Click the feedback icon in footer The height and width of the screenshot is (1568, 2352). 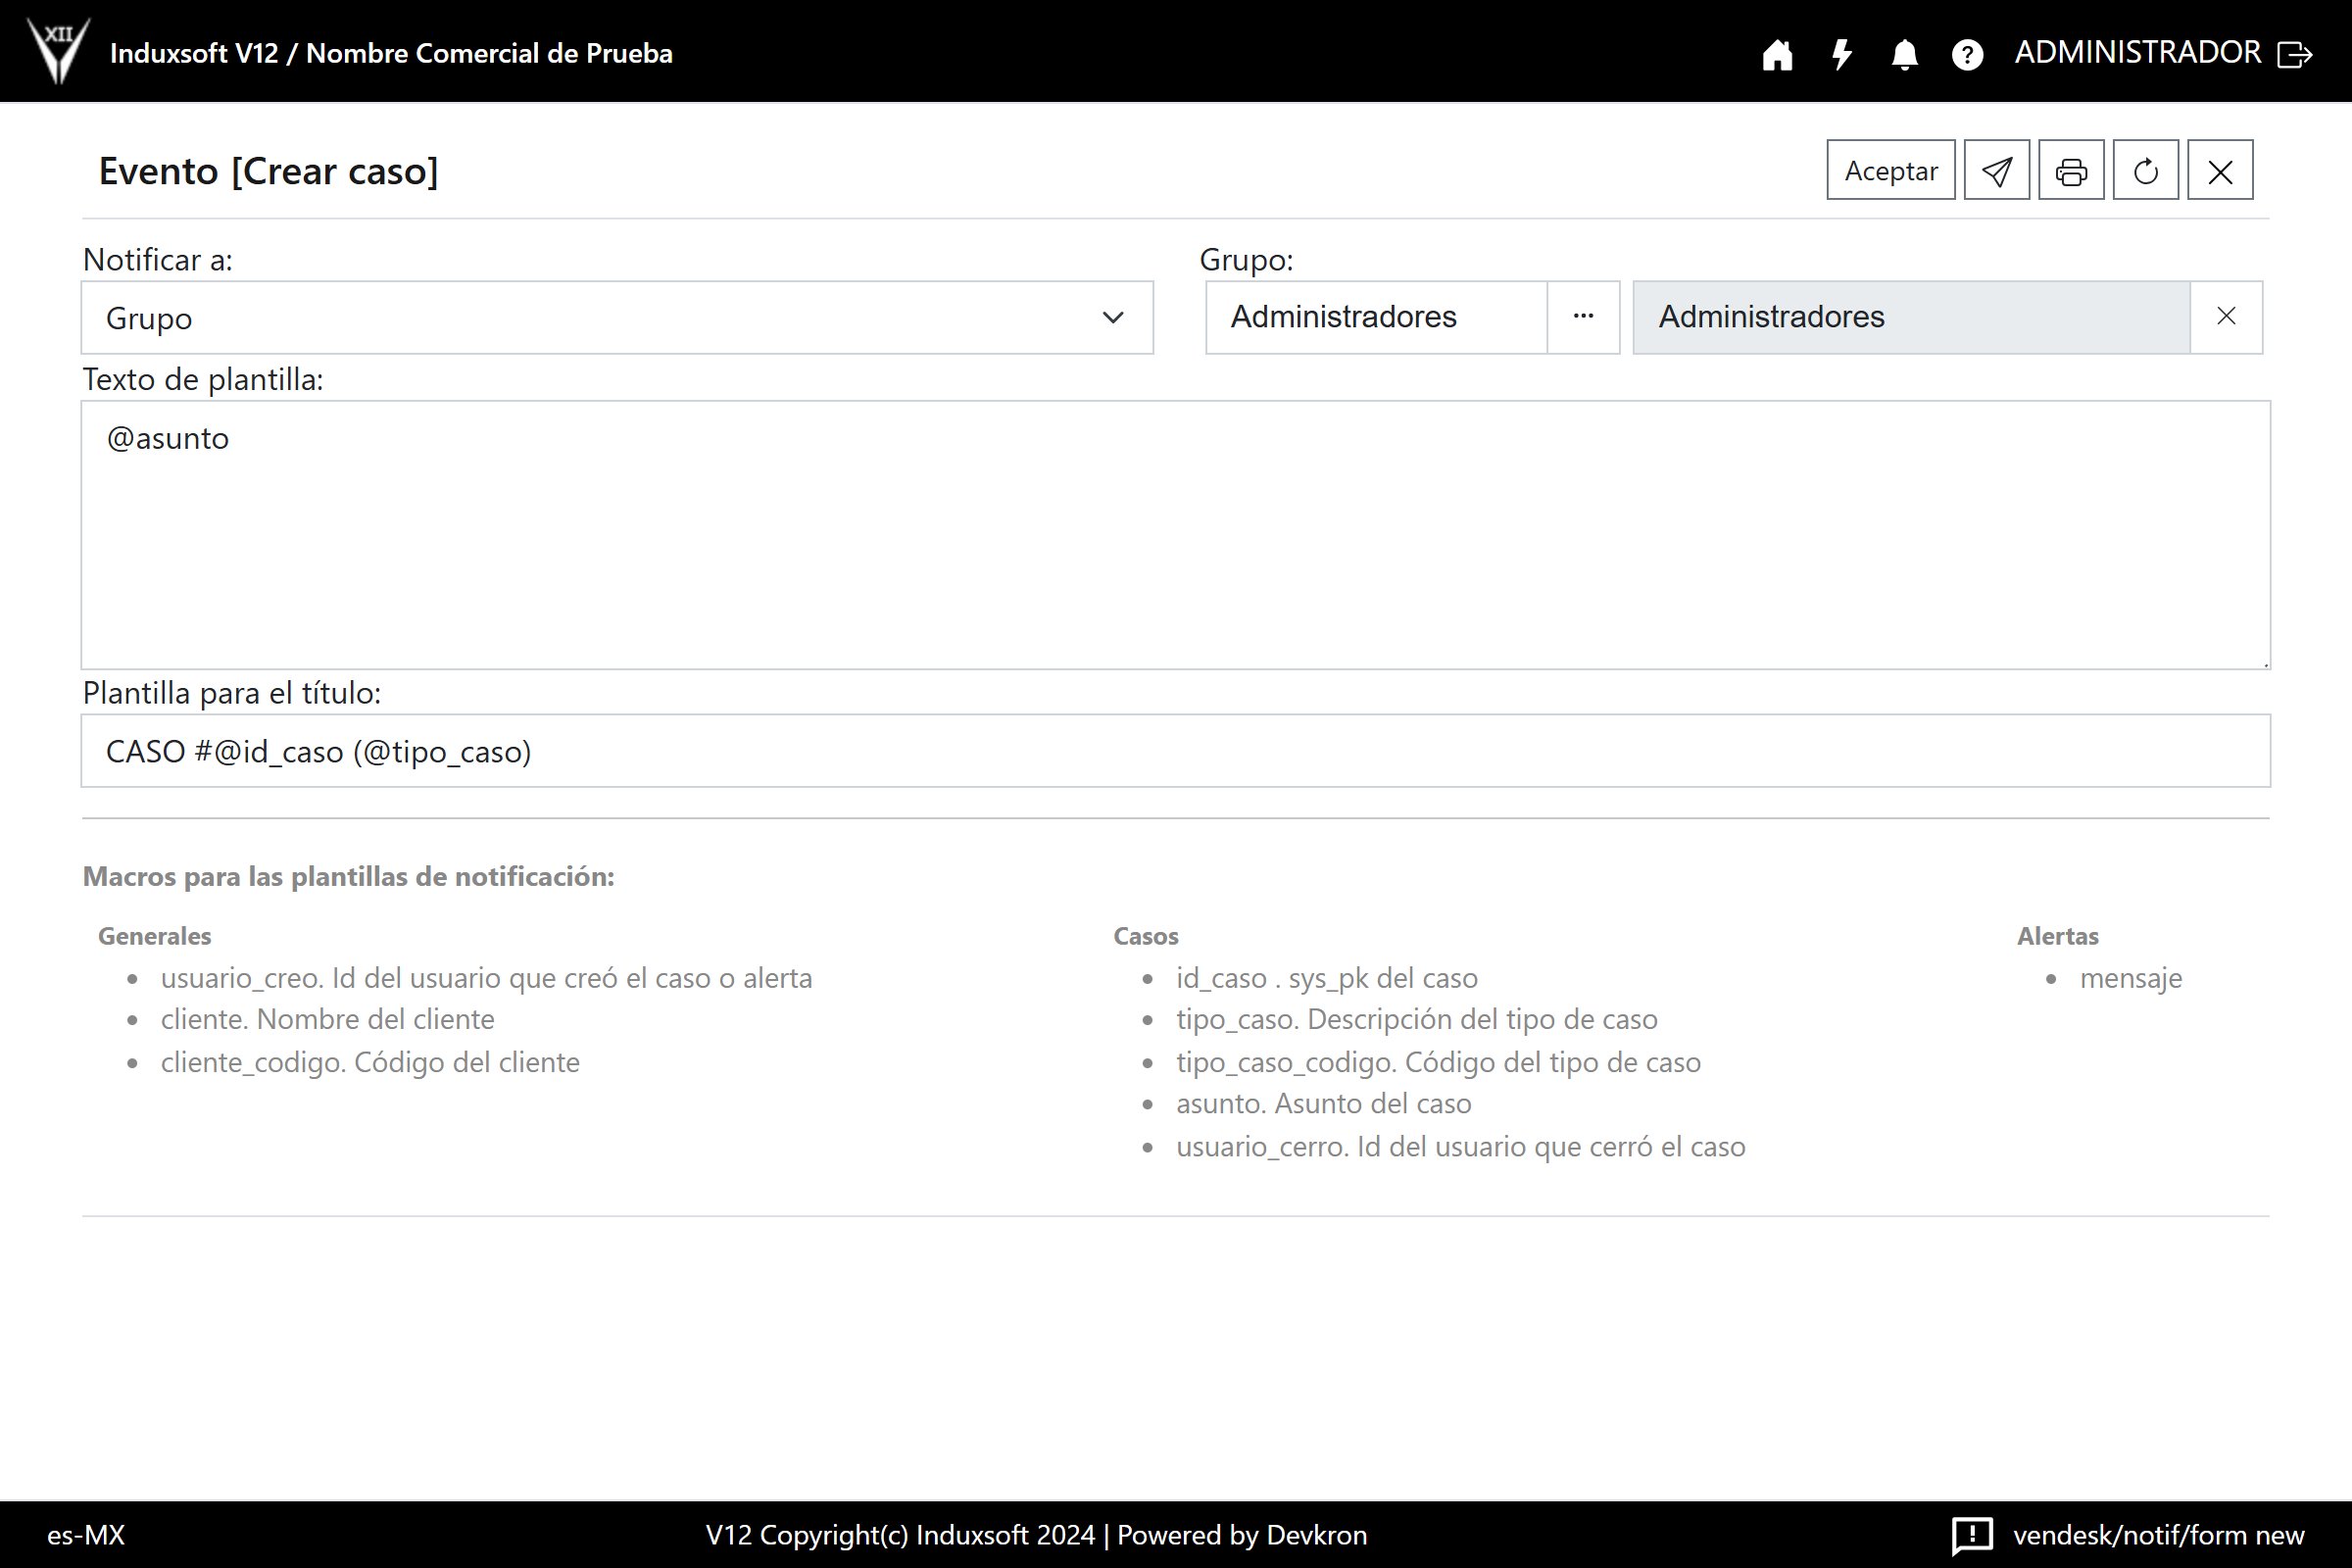pyautogui.click(x=1971, y=1534)
